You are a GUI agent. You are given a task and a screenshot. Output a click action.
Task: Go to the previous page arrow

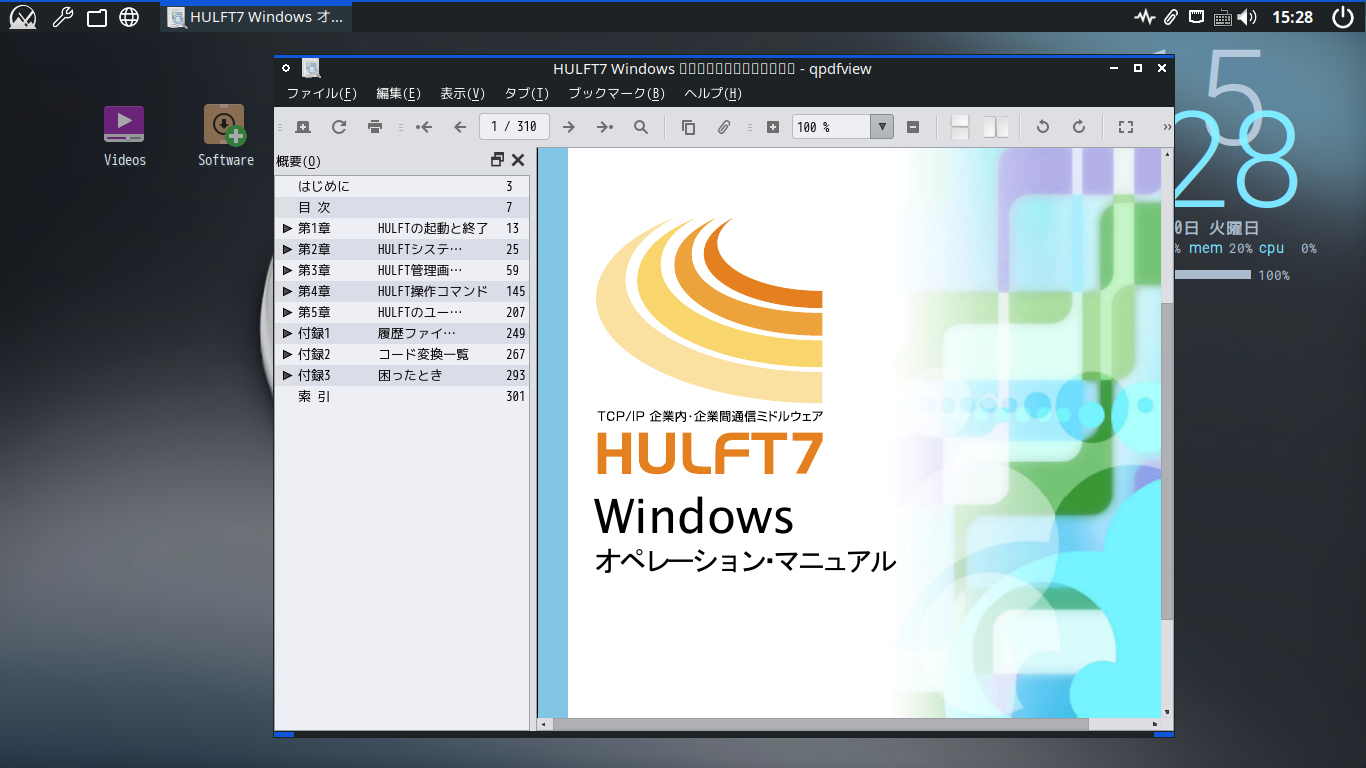(460, 127)
